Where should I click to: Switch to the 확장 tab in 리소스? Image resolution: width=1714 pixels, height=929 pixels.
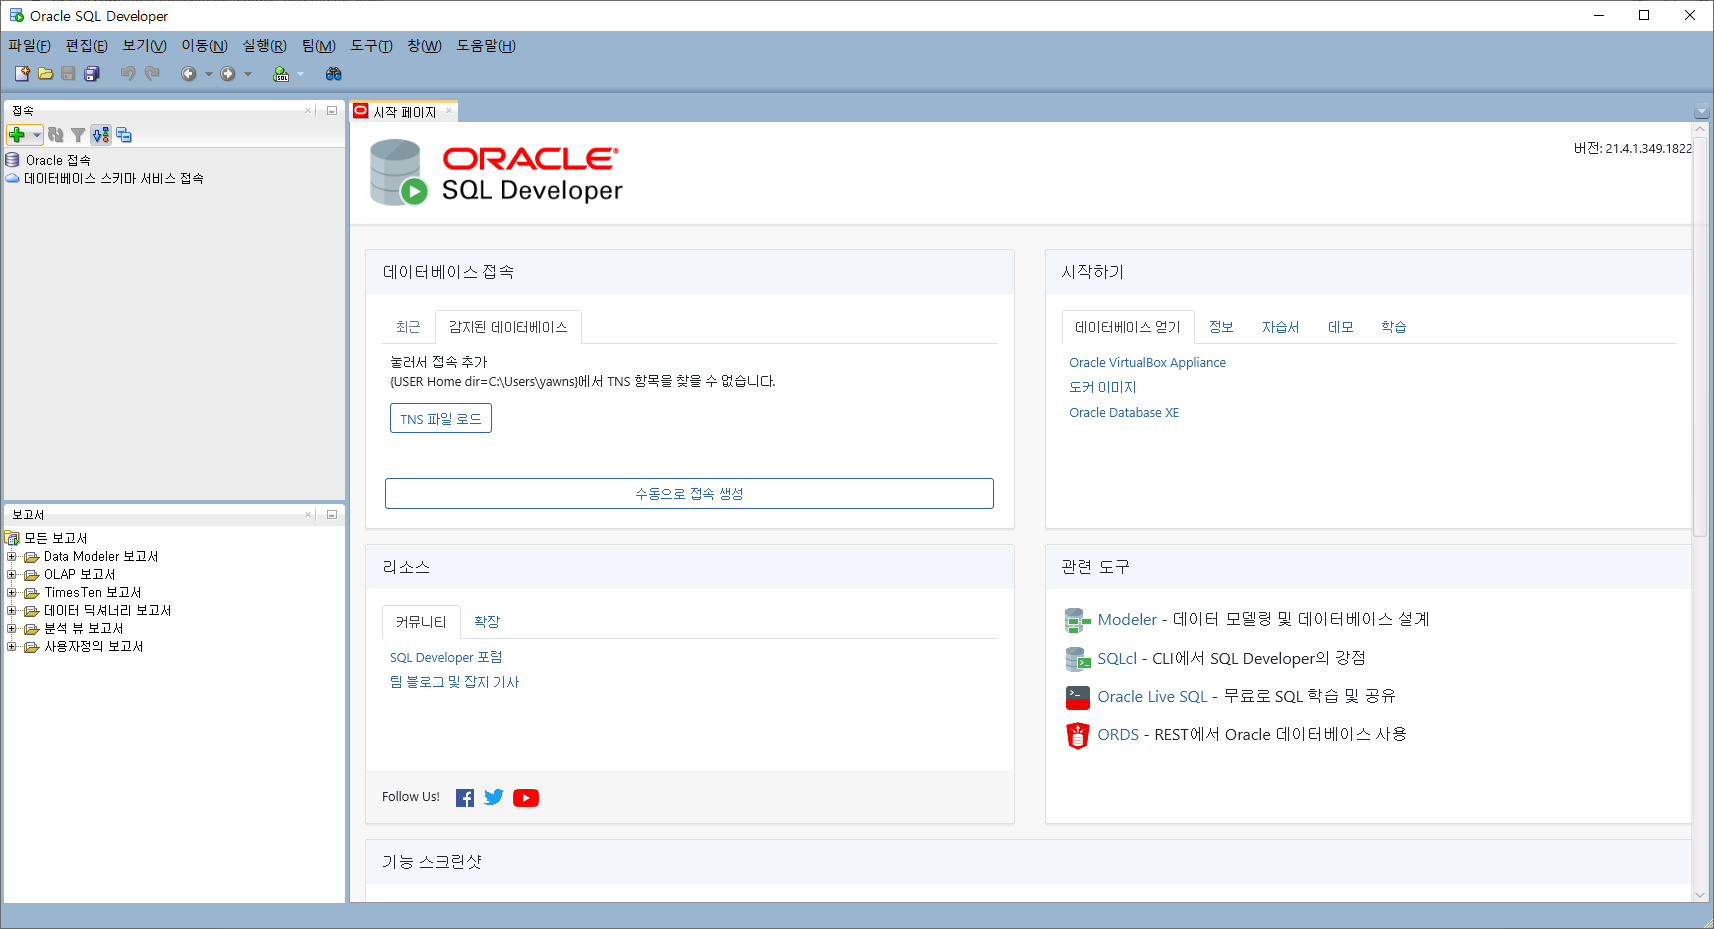[487, 622]
